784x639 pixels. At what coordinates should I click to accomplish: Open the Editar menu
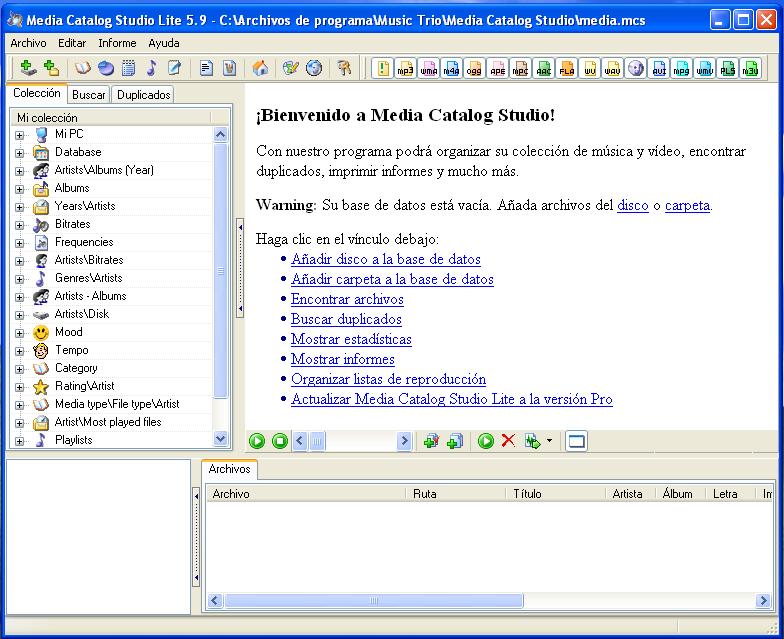(72, 43)
